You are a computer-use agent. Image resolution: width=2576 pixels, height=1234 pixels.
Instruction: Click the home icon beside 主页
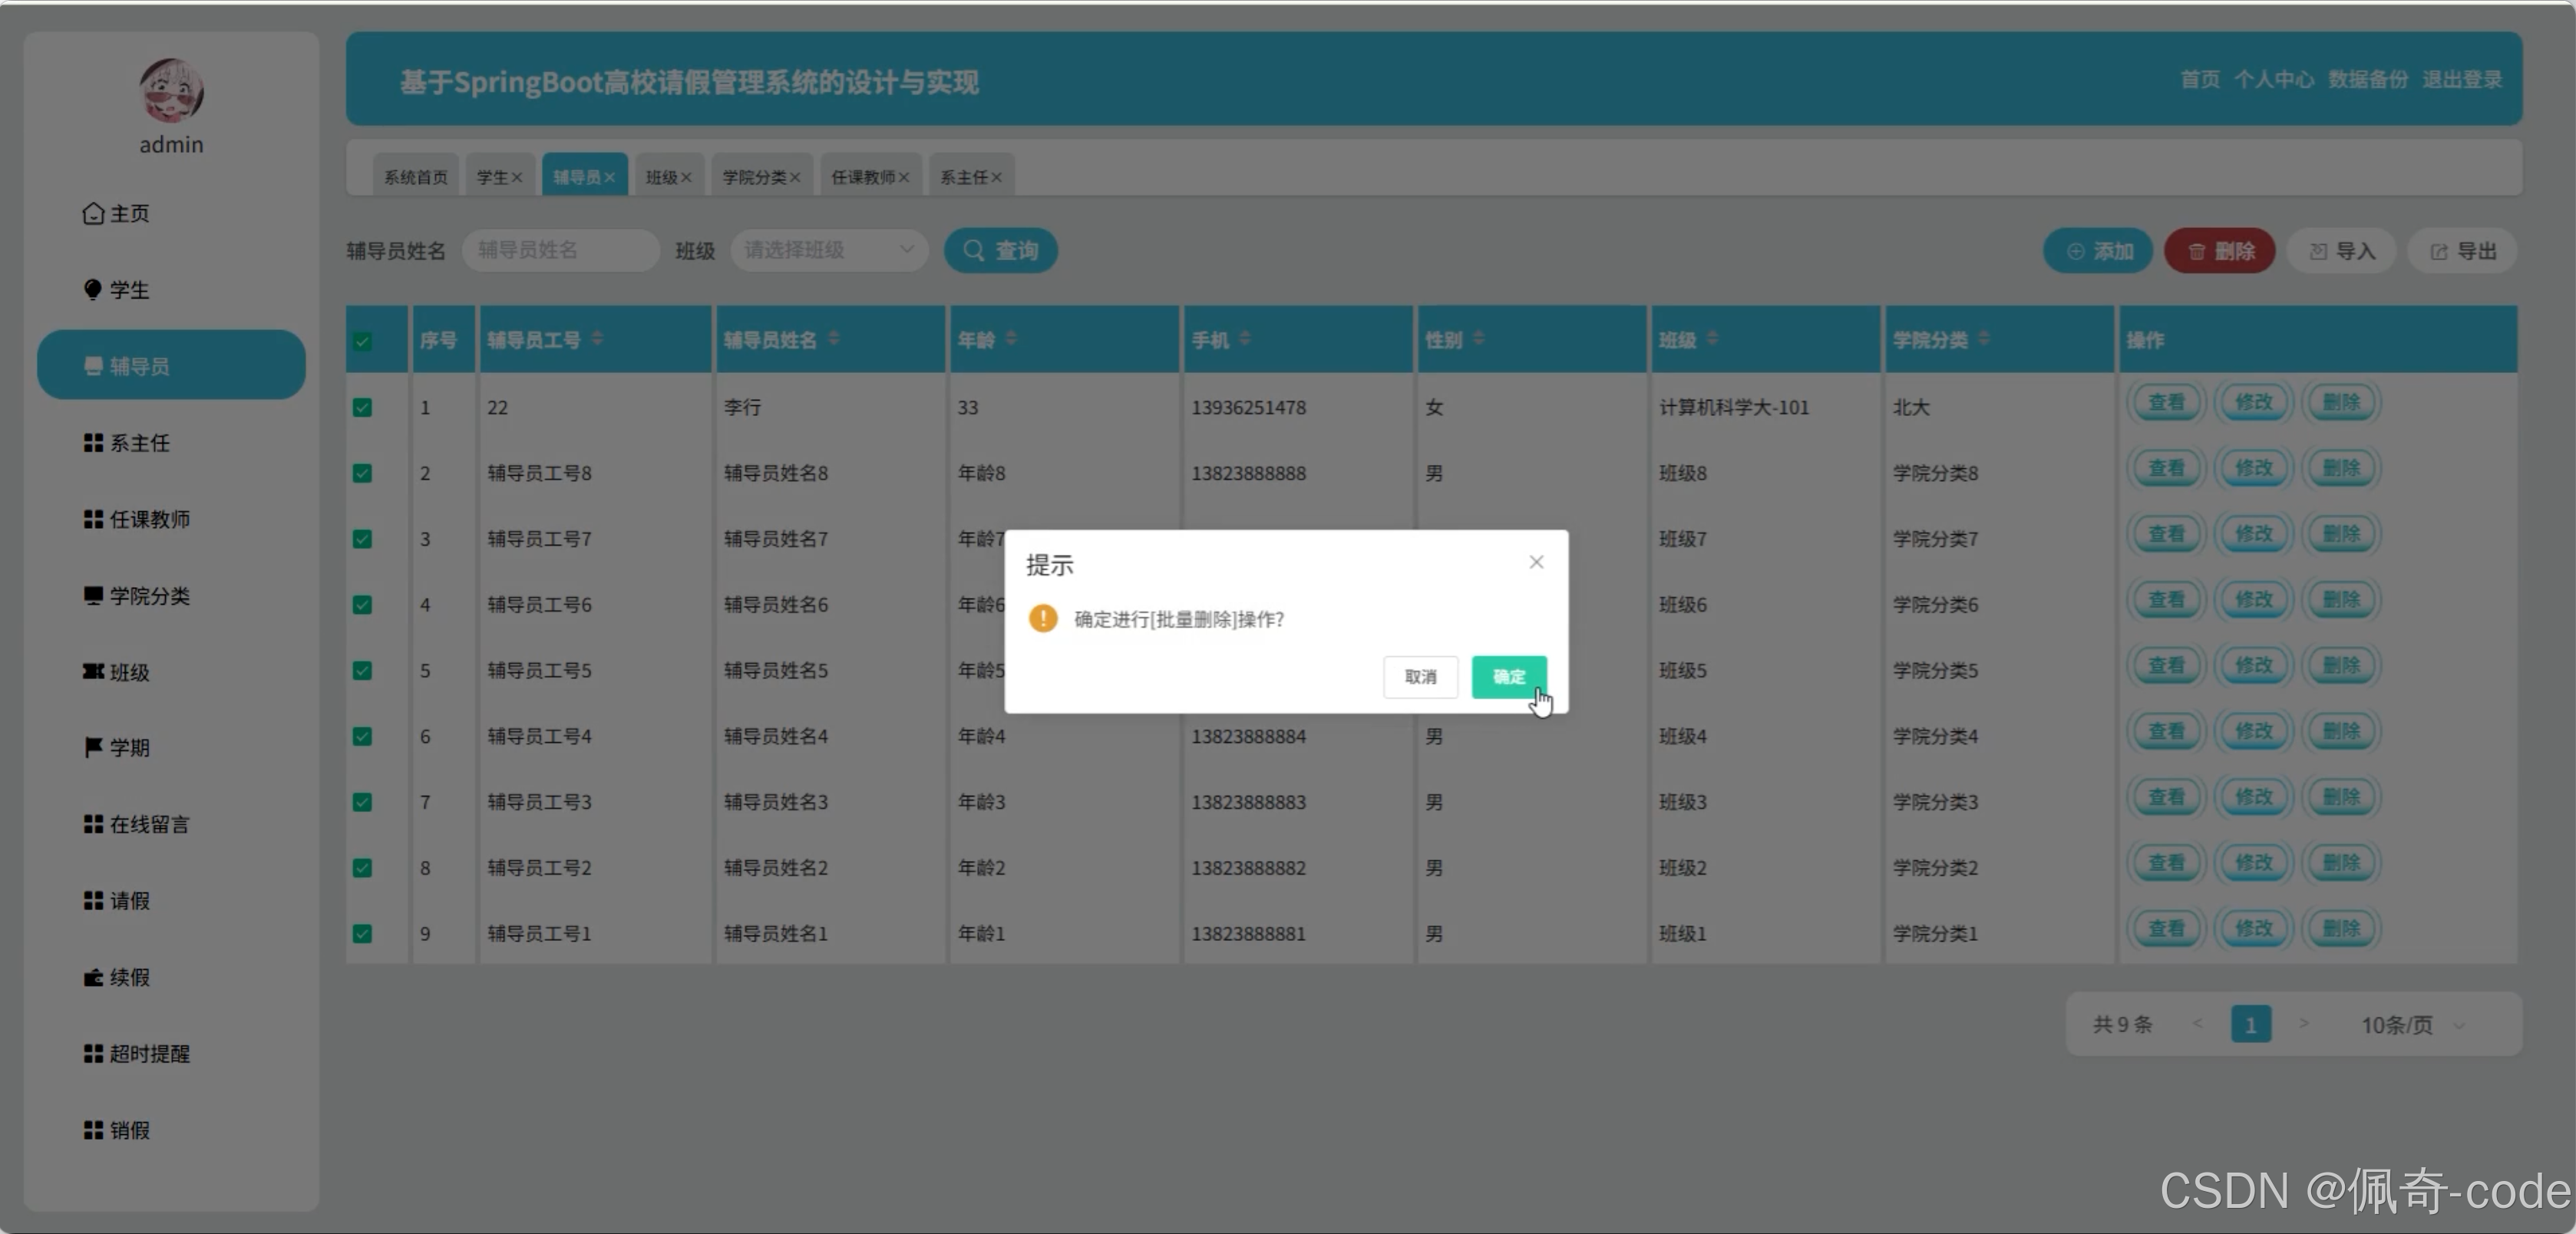[x=93, y=213]
